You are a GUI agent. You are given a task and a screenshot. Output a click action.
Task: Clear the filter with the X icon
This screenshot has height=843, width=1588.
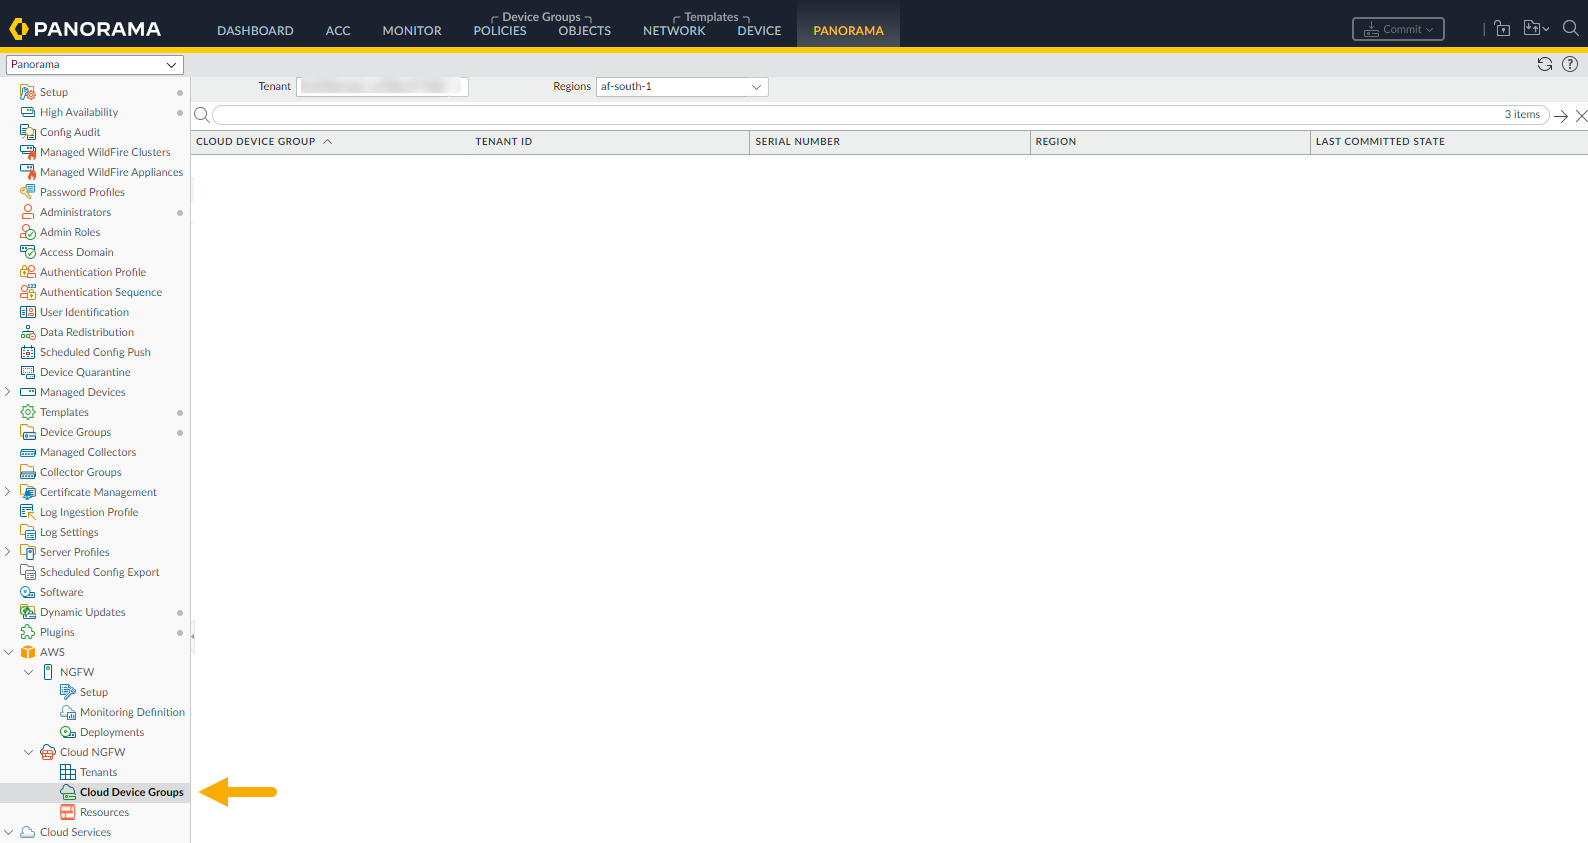(1581, 116)
